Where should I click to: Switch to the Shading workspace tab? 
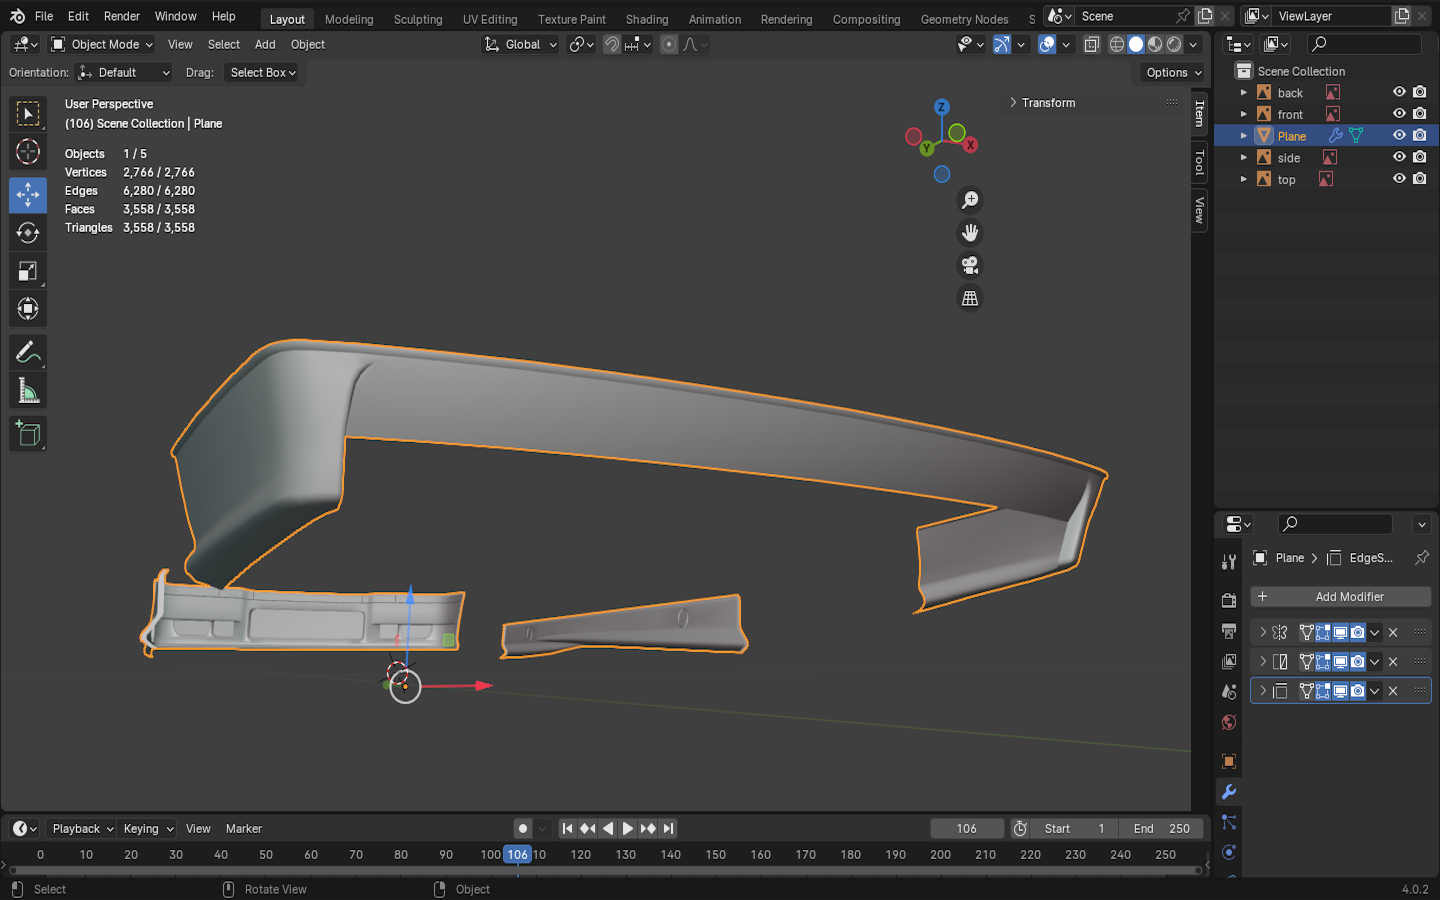click(x=647, y=19)
